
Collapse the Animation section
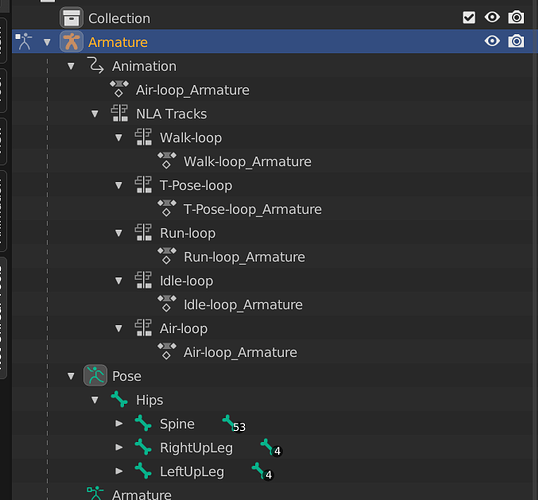point(71,66)
